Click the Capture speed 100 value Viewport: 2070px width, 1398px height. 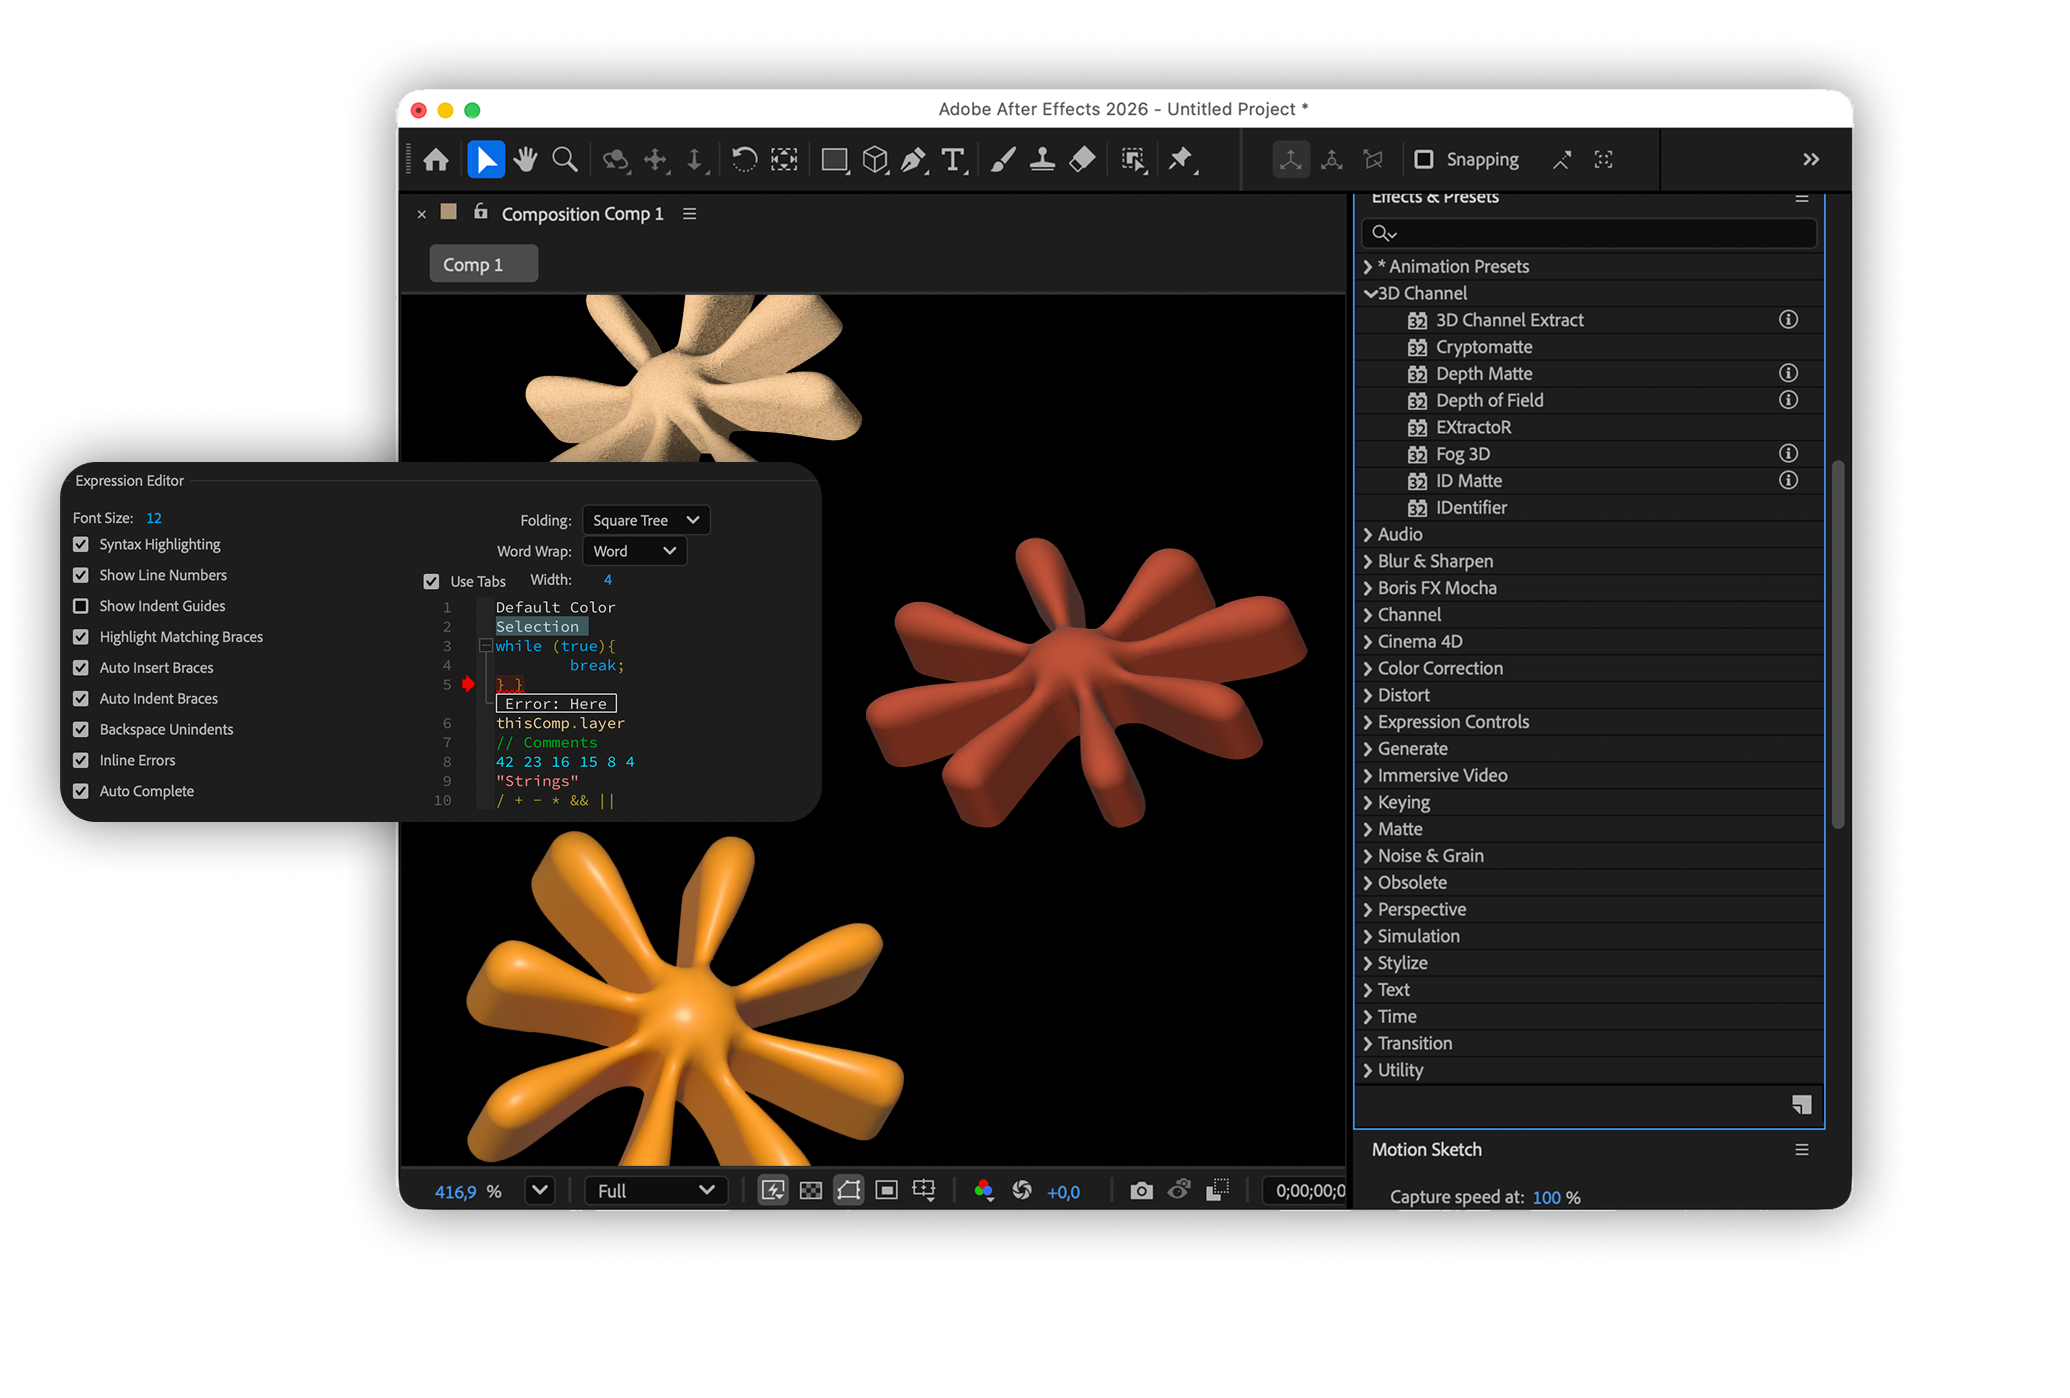(1546, 1197)
